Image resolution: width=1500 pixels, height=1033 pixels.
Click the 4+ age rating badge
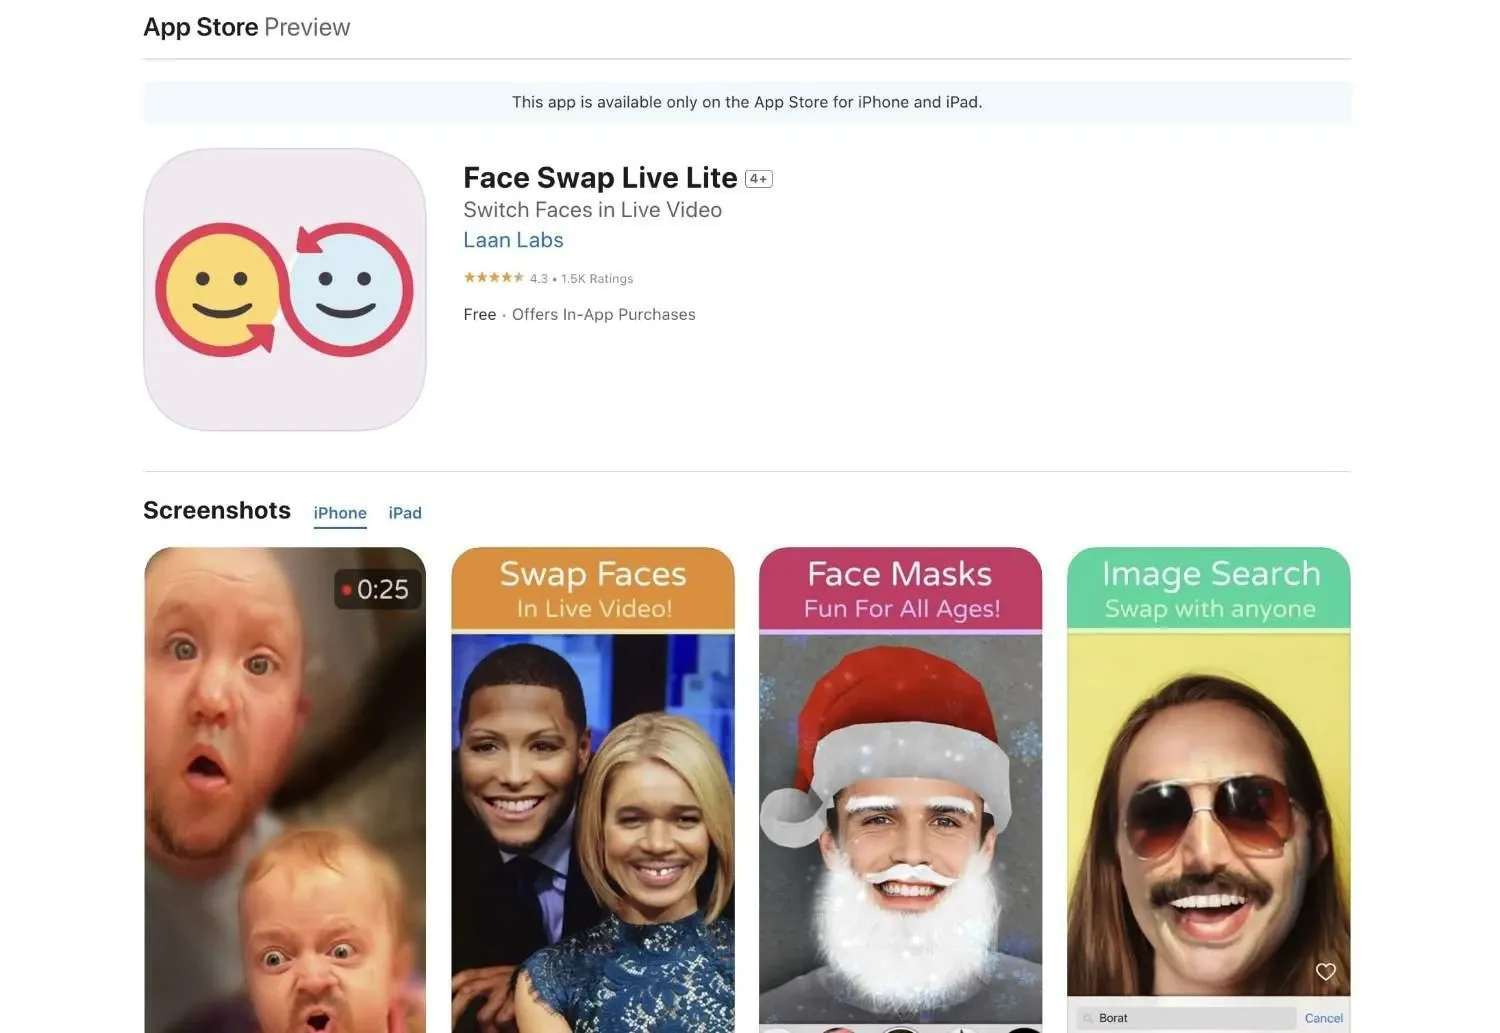coord(759,179)
